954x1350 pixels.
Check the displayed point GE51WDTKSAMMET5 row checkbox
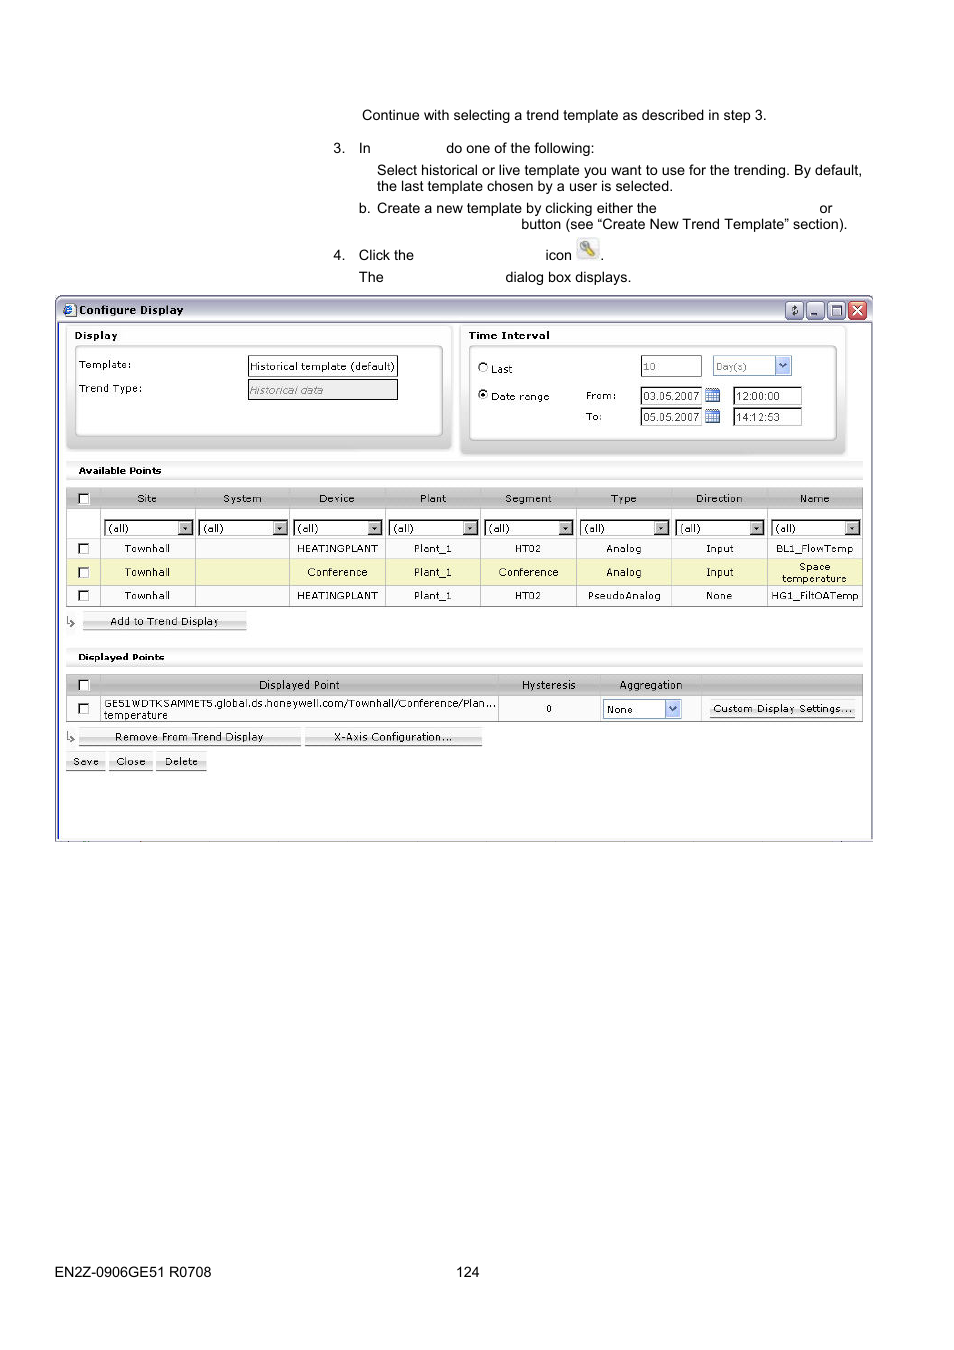click(84, 708)
